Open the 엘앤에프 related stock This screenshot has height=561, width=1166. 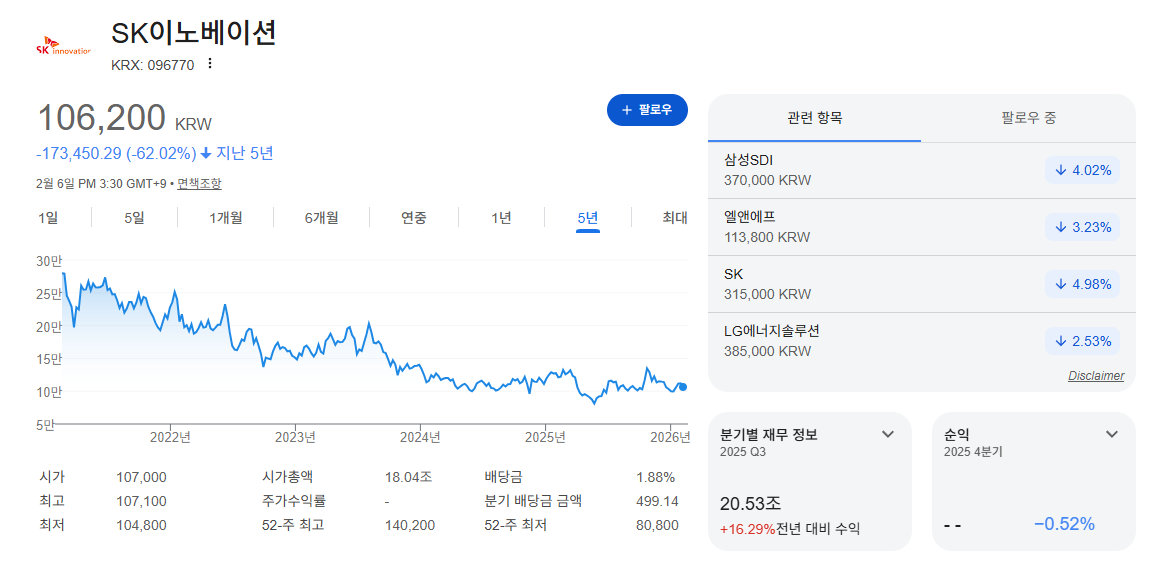click(922, 227)
